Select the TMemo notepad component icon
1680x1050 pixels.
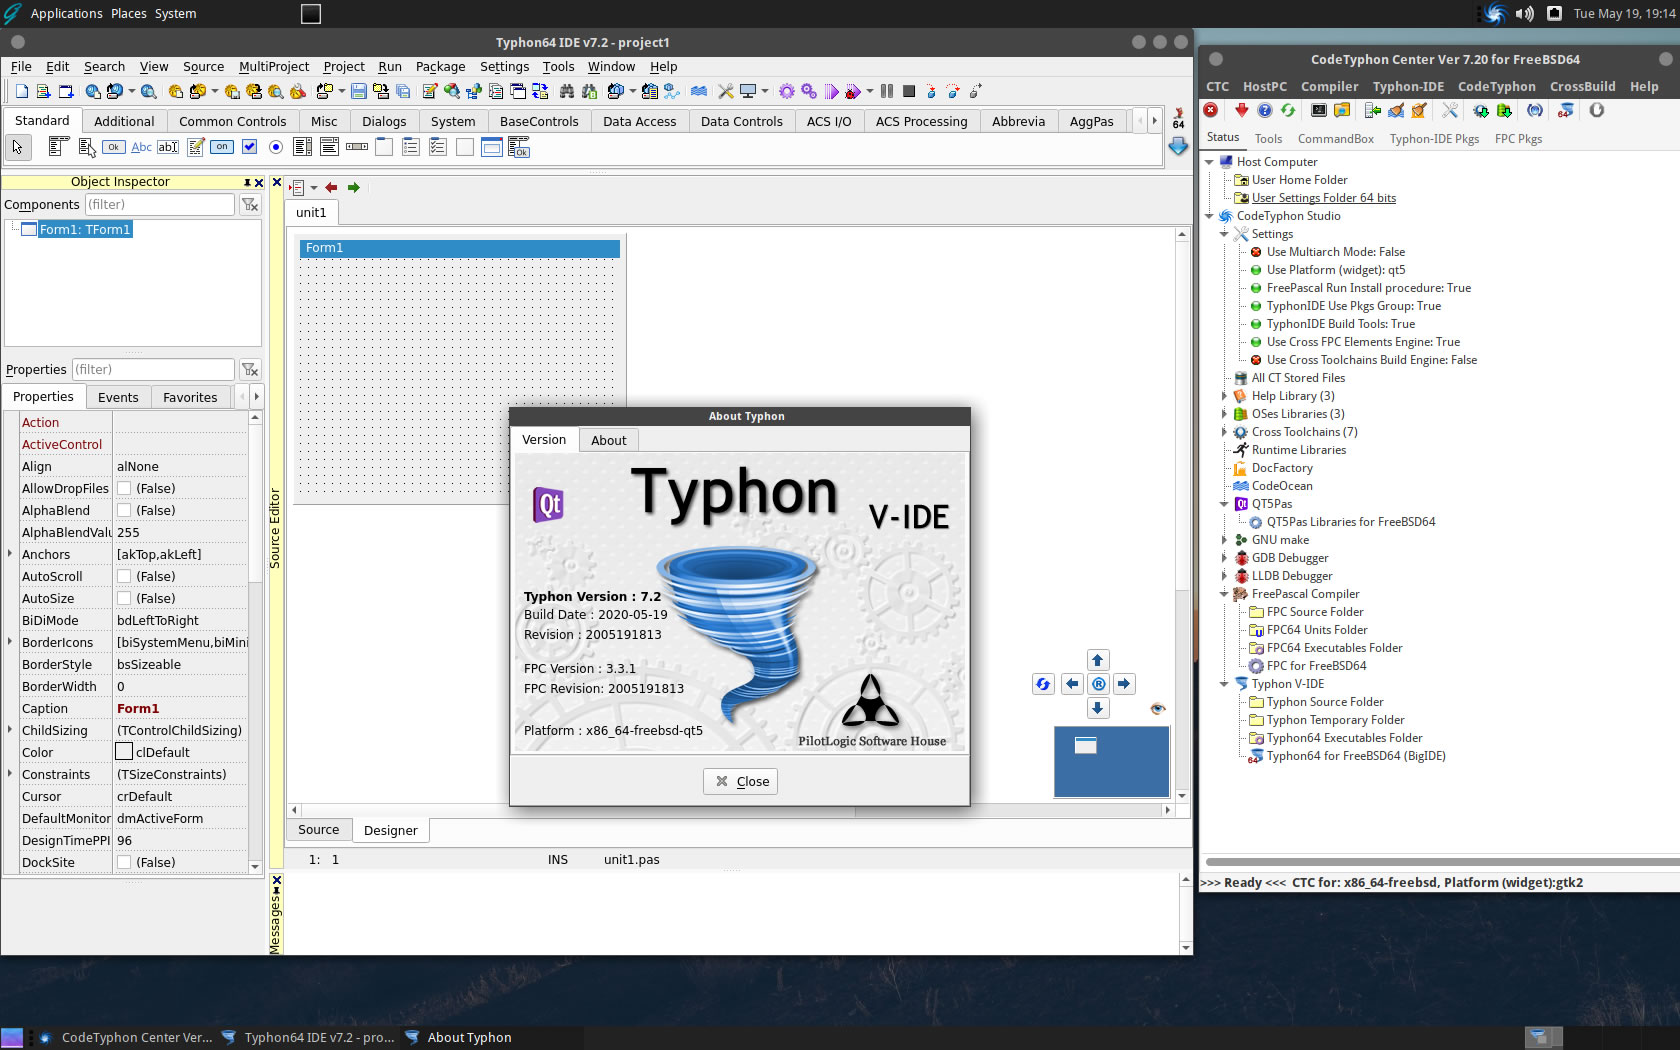coord(195,147)
